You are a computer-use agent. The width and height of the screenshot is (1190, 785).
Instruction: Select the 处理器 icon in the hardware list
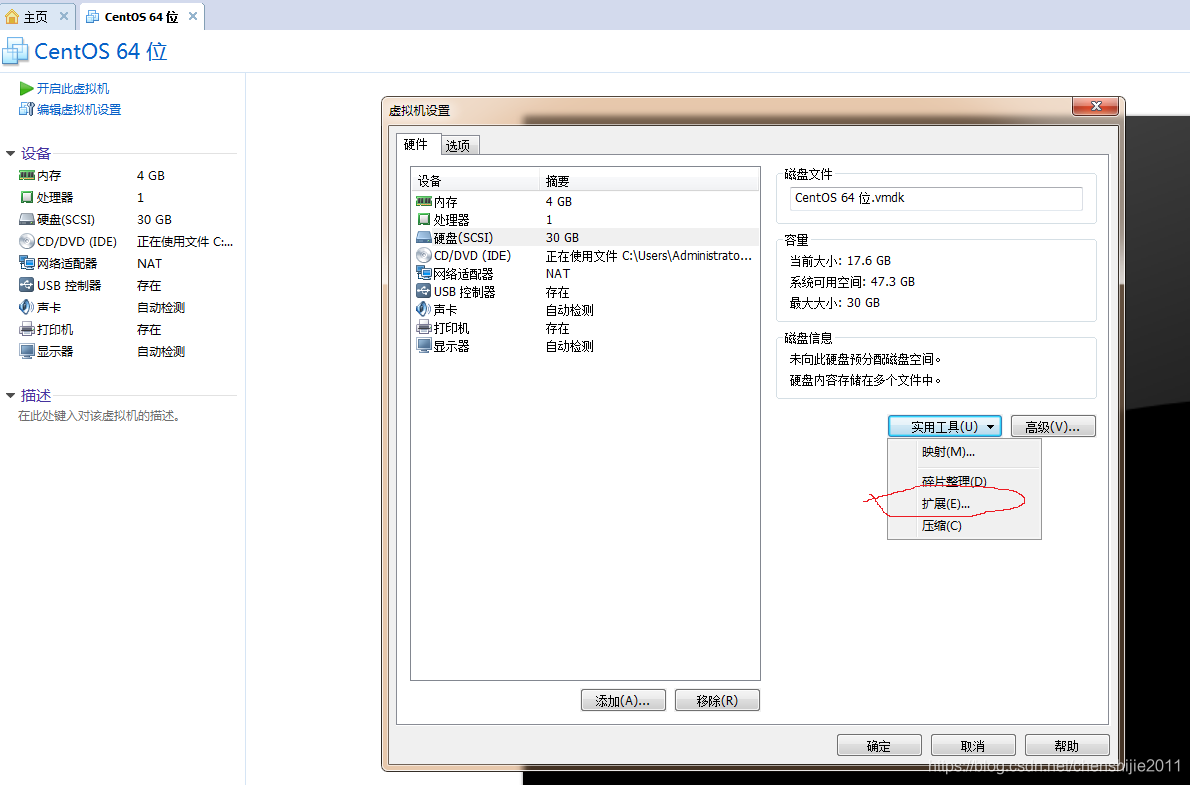(424, 219)
